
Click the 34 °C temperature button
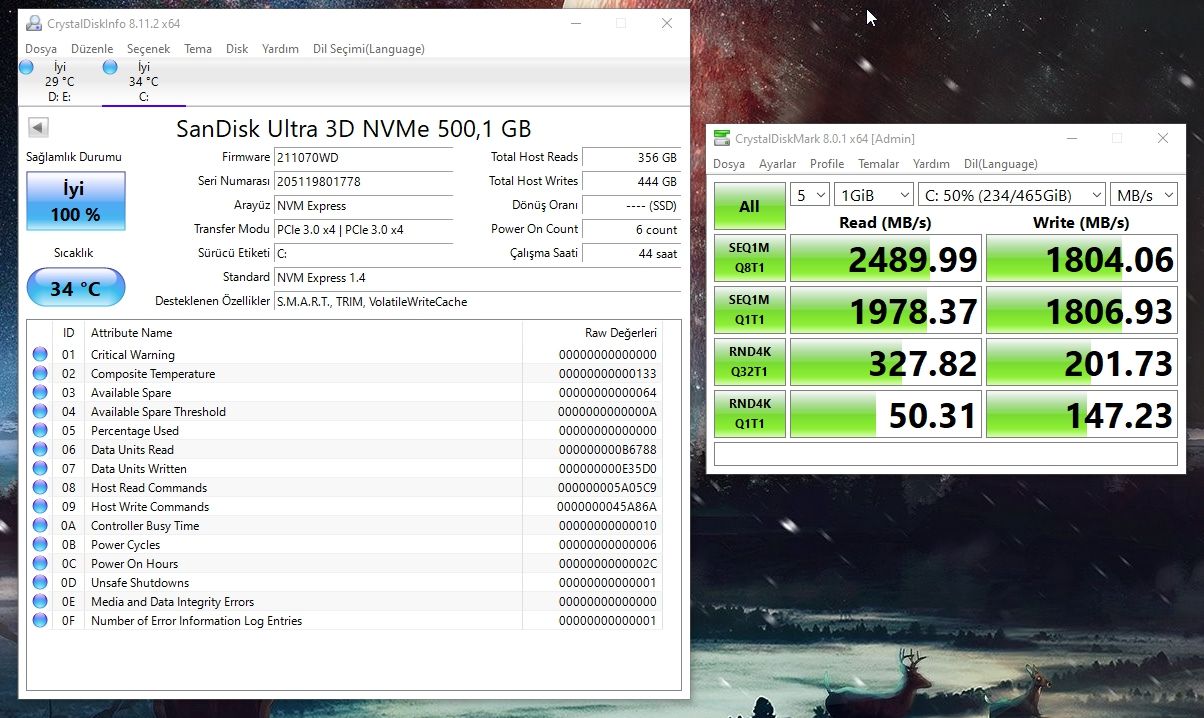(76, 288)
